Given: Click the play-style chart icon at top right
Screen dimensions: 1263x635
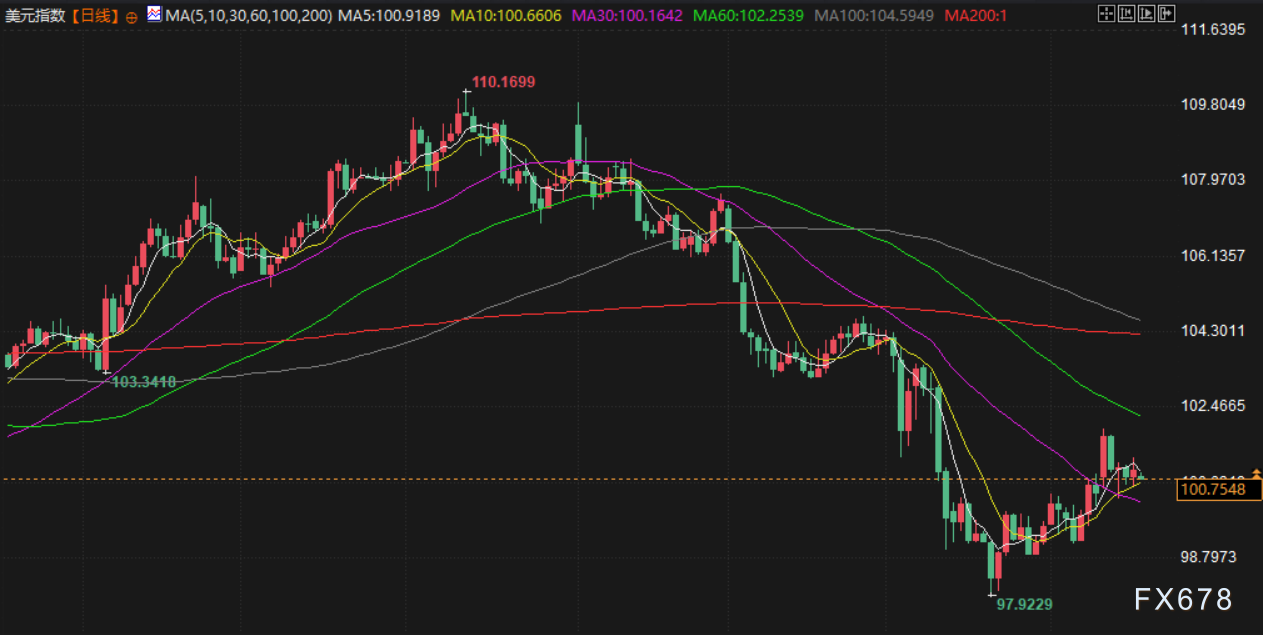Looking at the screenshot, I should tap(1146, 14).
